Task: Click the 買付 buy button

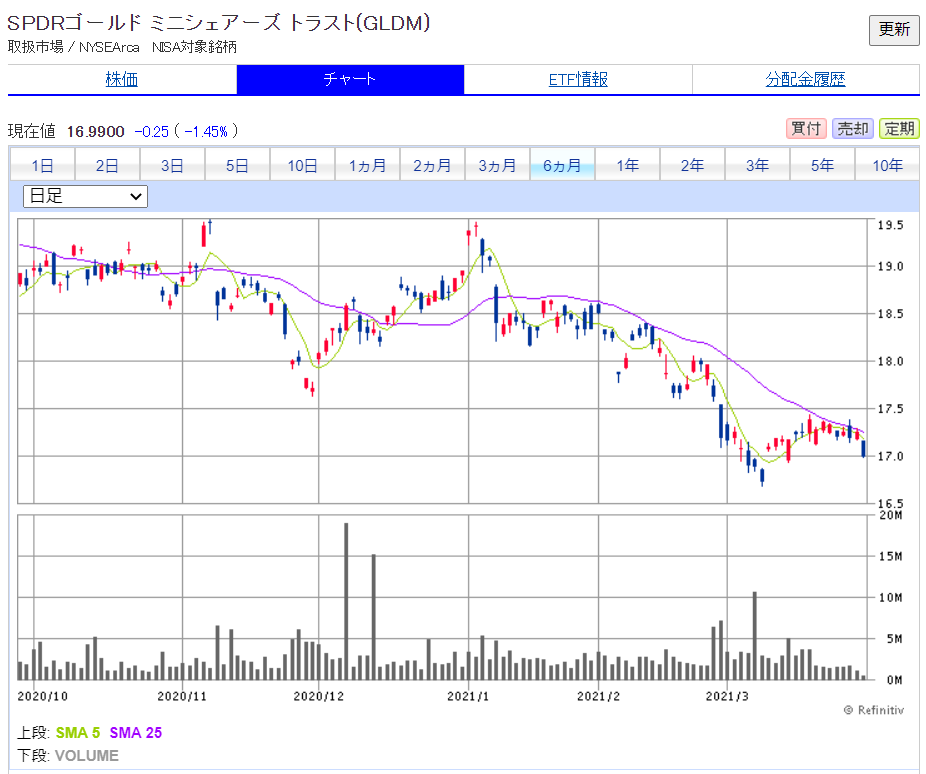Action: coord(806,129)
